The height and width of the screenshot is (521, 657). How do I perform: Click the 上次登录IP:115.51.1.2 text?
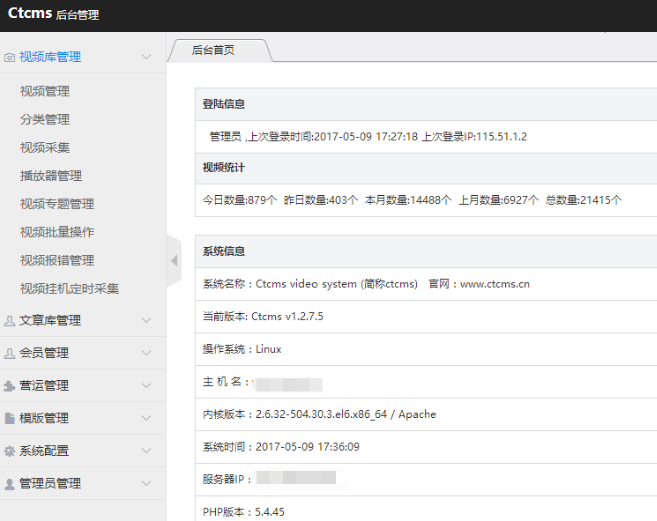tap(474, 137)
